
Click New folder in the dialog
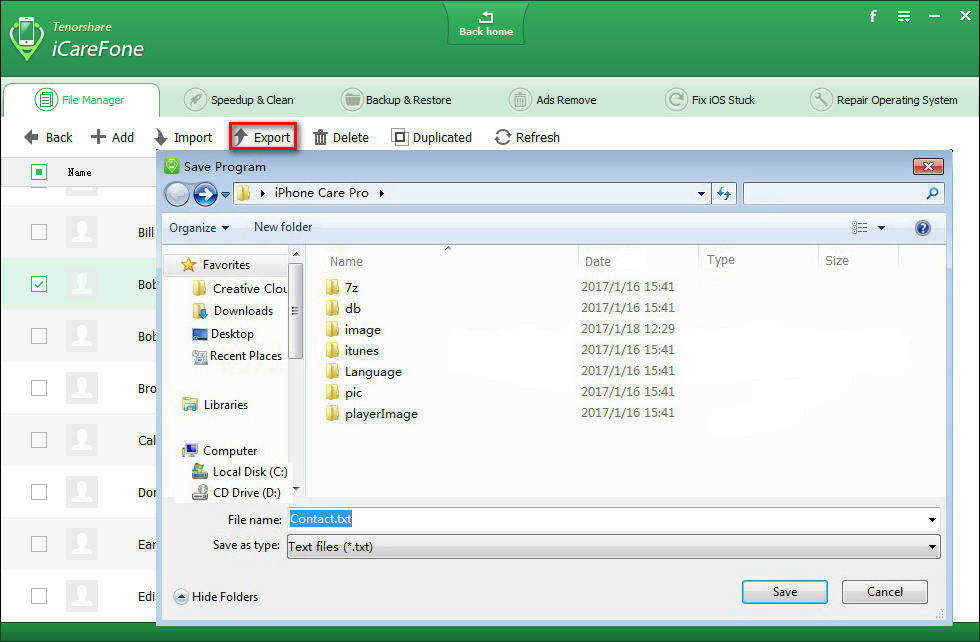click(282, 227)
